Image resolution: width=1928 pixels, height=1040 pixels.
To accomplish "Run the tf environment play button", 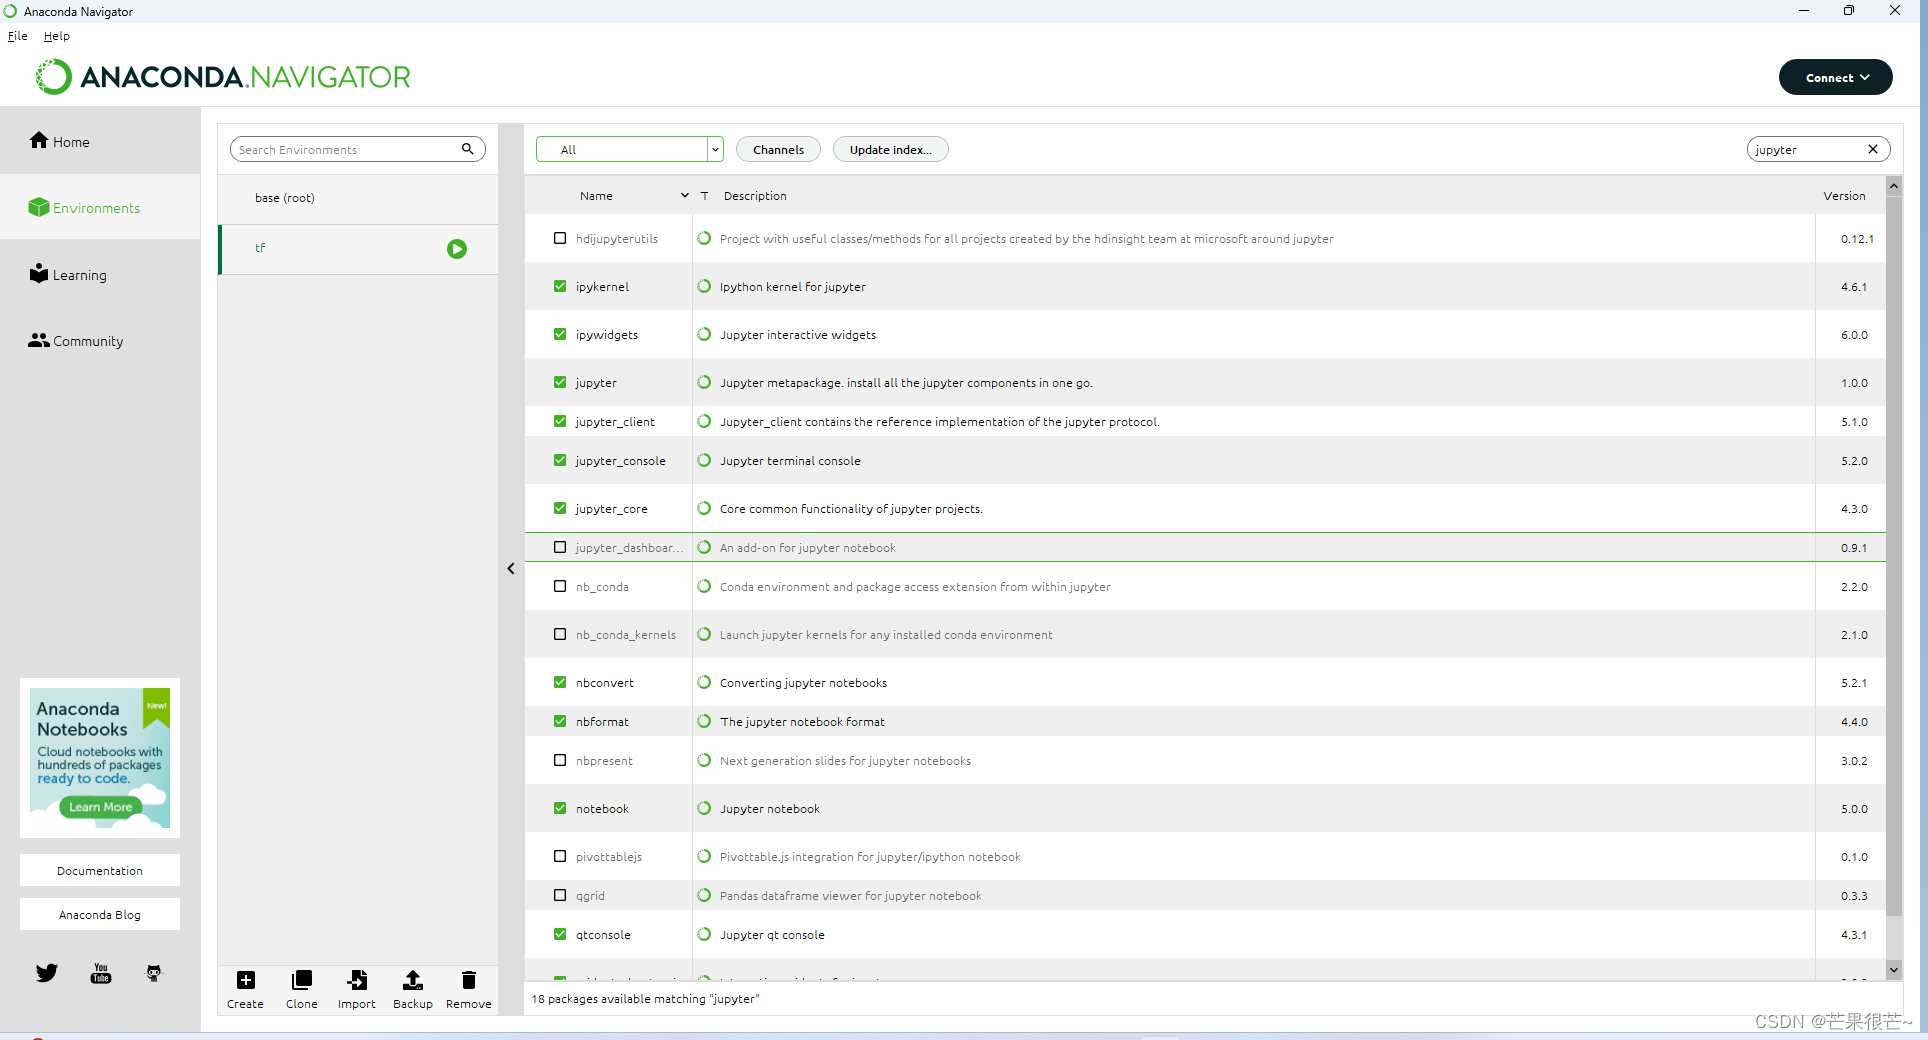I will coord(457,249).
